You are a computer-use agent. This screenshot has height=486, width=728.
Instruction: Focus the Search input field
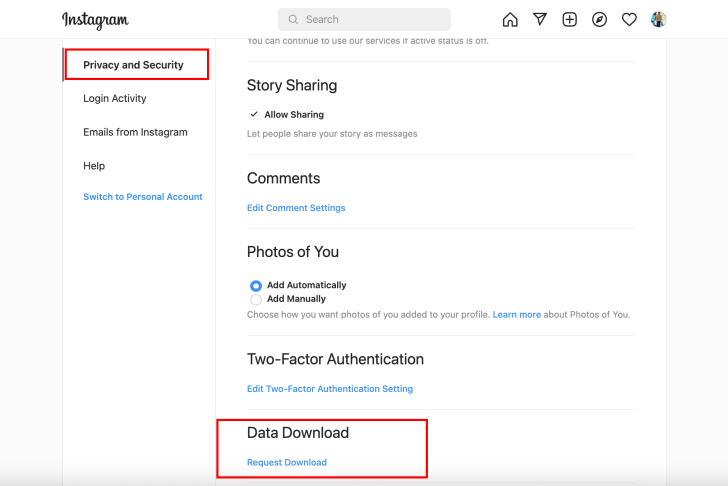[364, 19]
